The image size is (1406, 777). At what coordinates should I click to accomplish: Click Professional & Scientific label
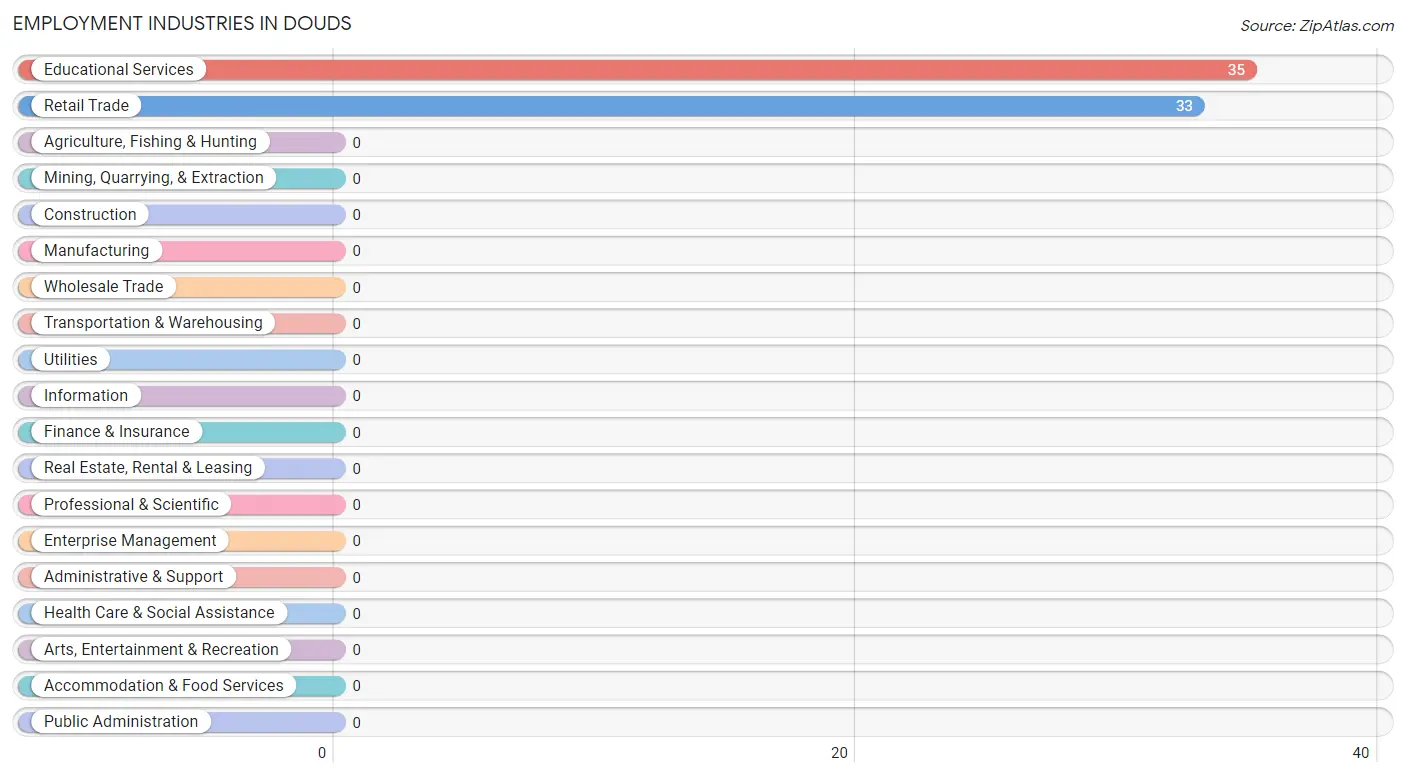point(131,505)
